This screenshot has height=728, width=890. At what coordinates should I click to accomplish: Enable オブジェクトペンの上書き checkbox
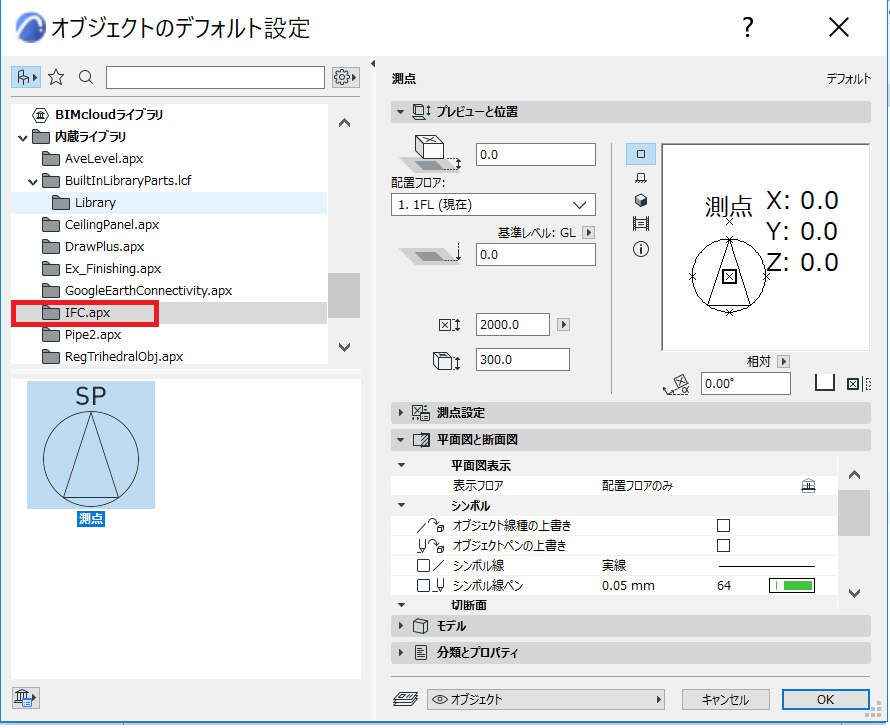[723, 545]
